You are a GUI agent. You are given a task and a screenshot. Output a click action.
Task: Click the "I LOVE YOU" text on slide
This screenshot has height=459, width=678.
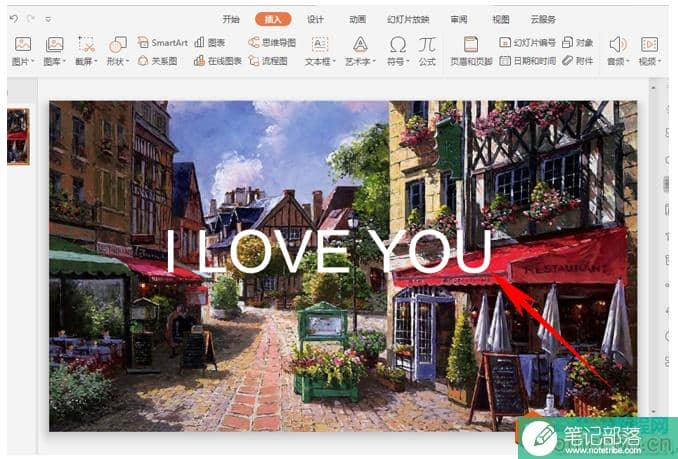[x=329, y=251]
